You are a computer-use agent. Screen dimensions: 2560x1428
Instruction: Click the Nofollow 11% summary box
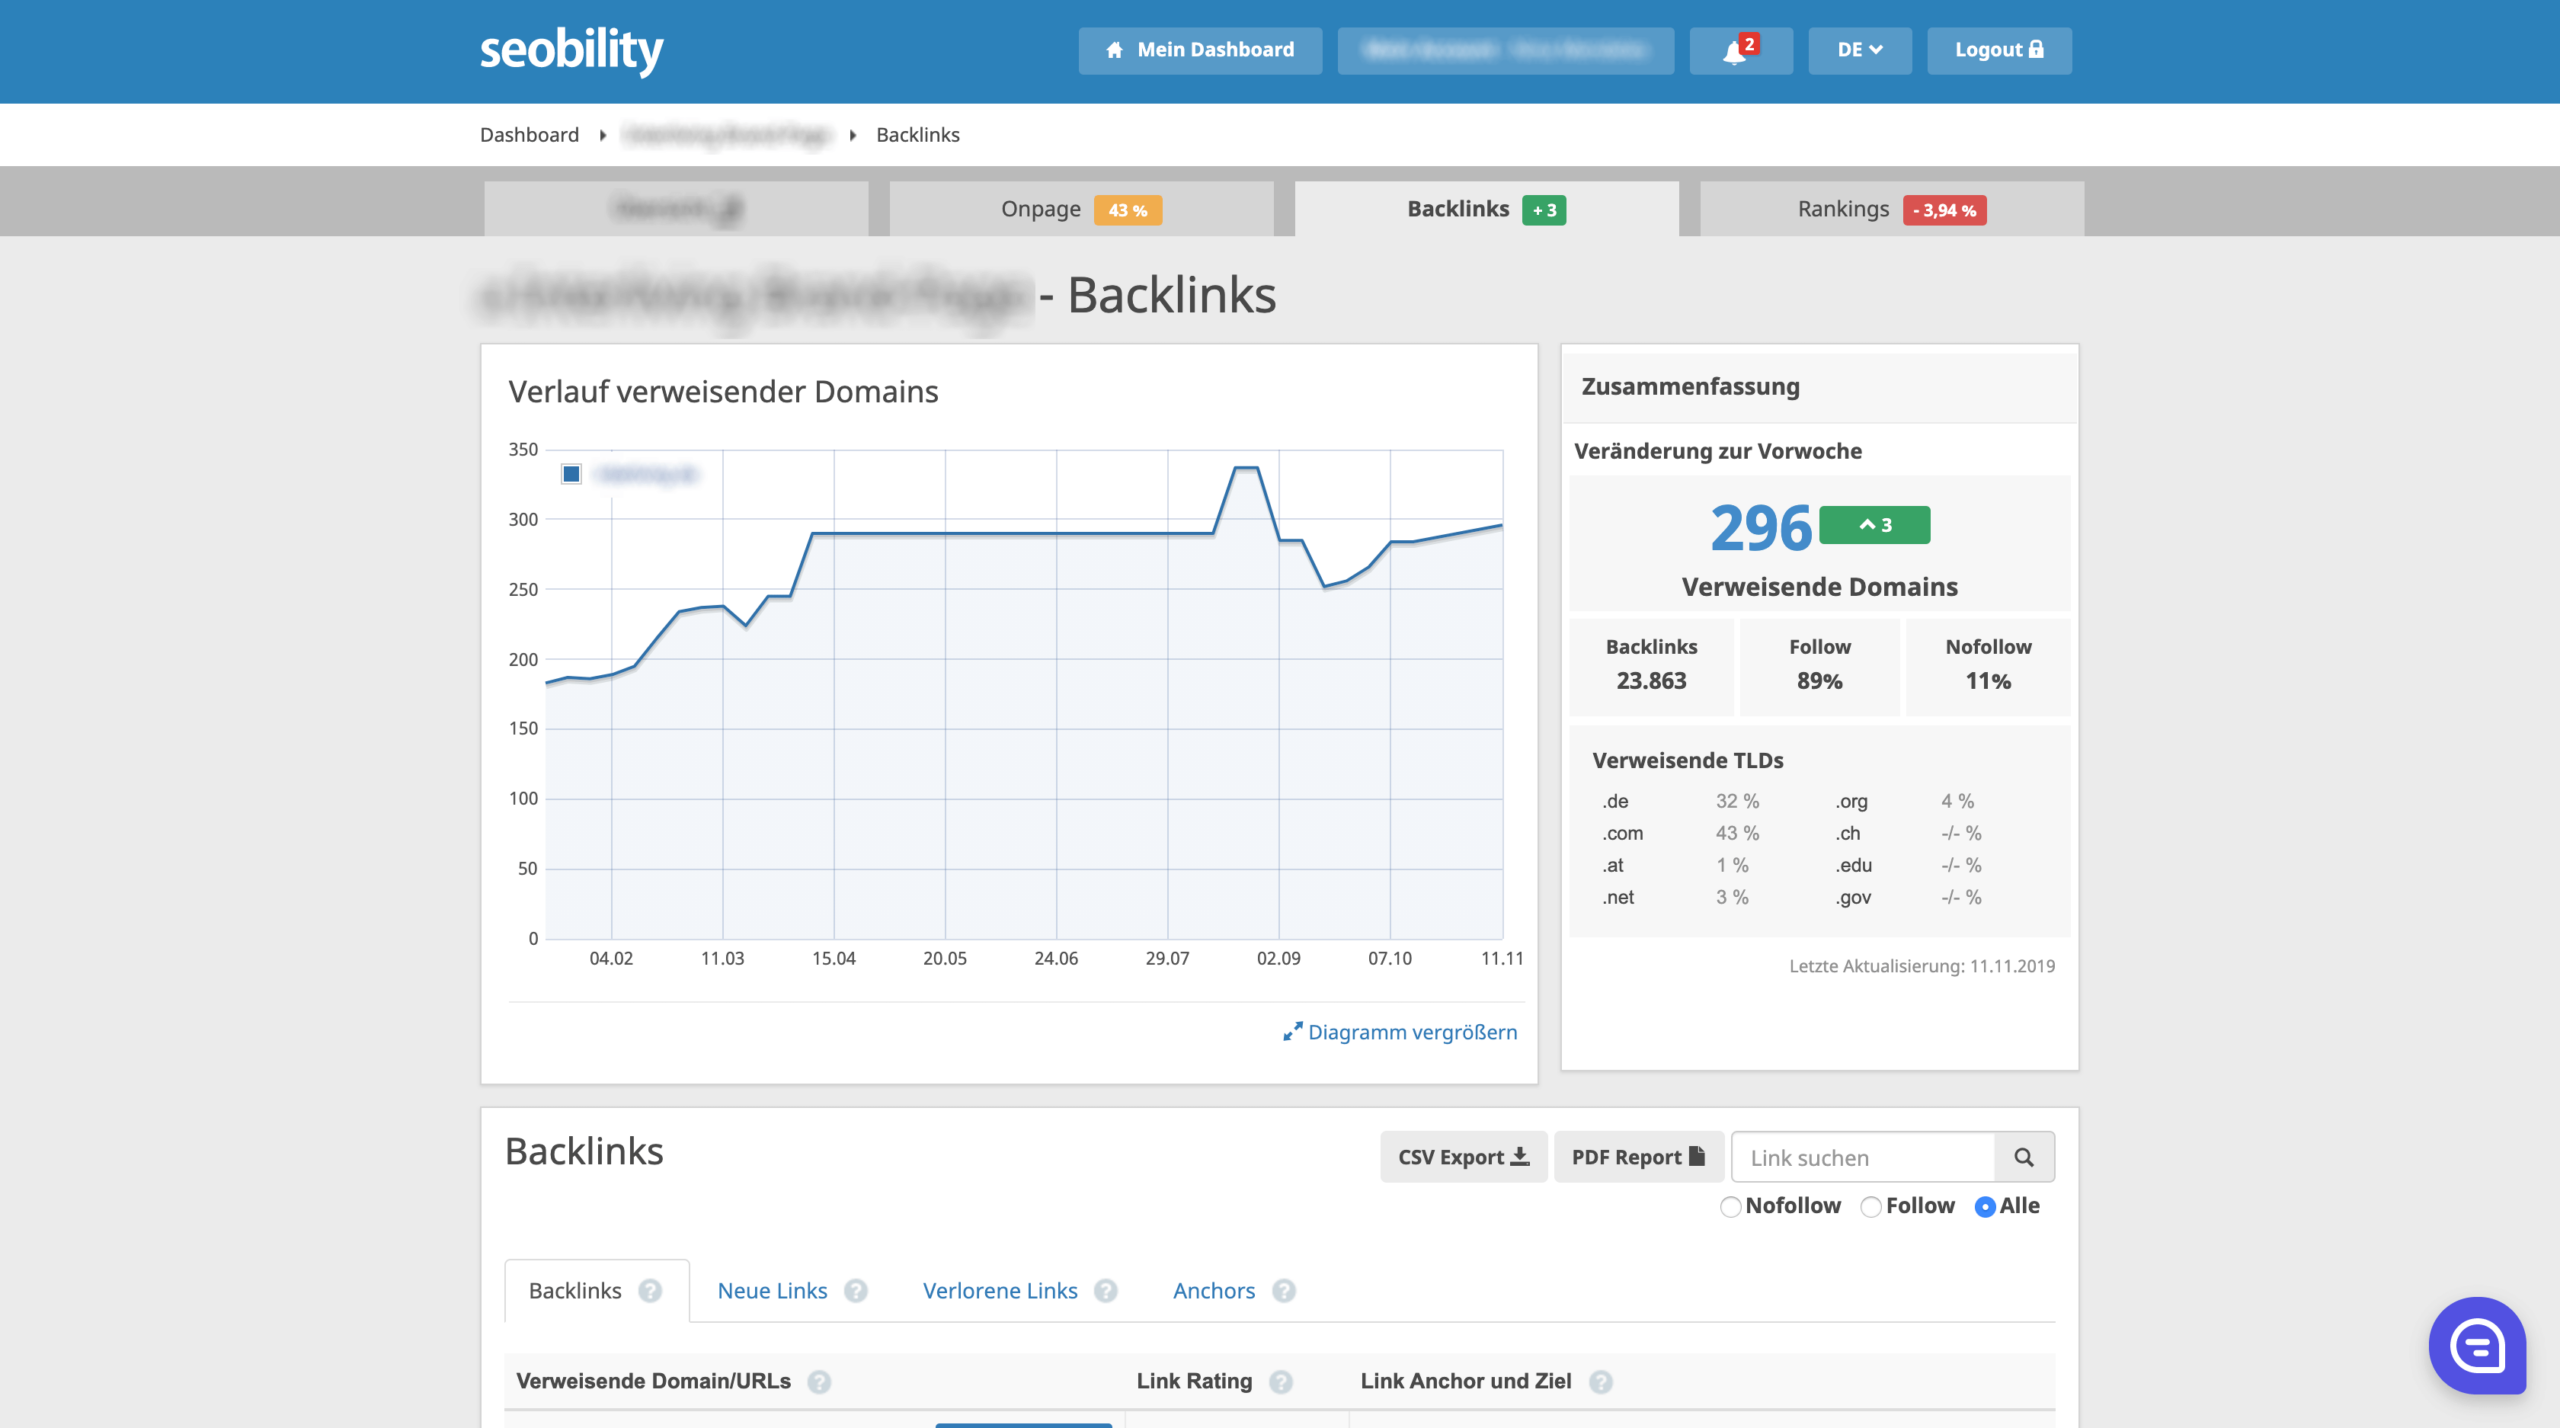point(1988,665)
